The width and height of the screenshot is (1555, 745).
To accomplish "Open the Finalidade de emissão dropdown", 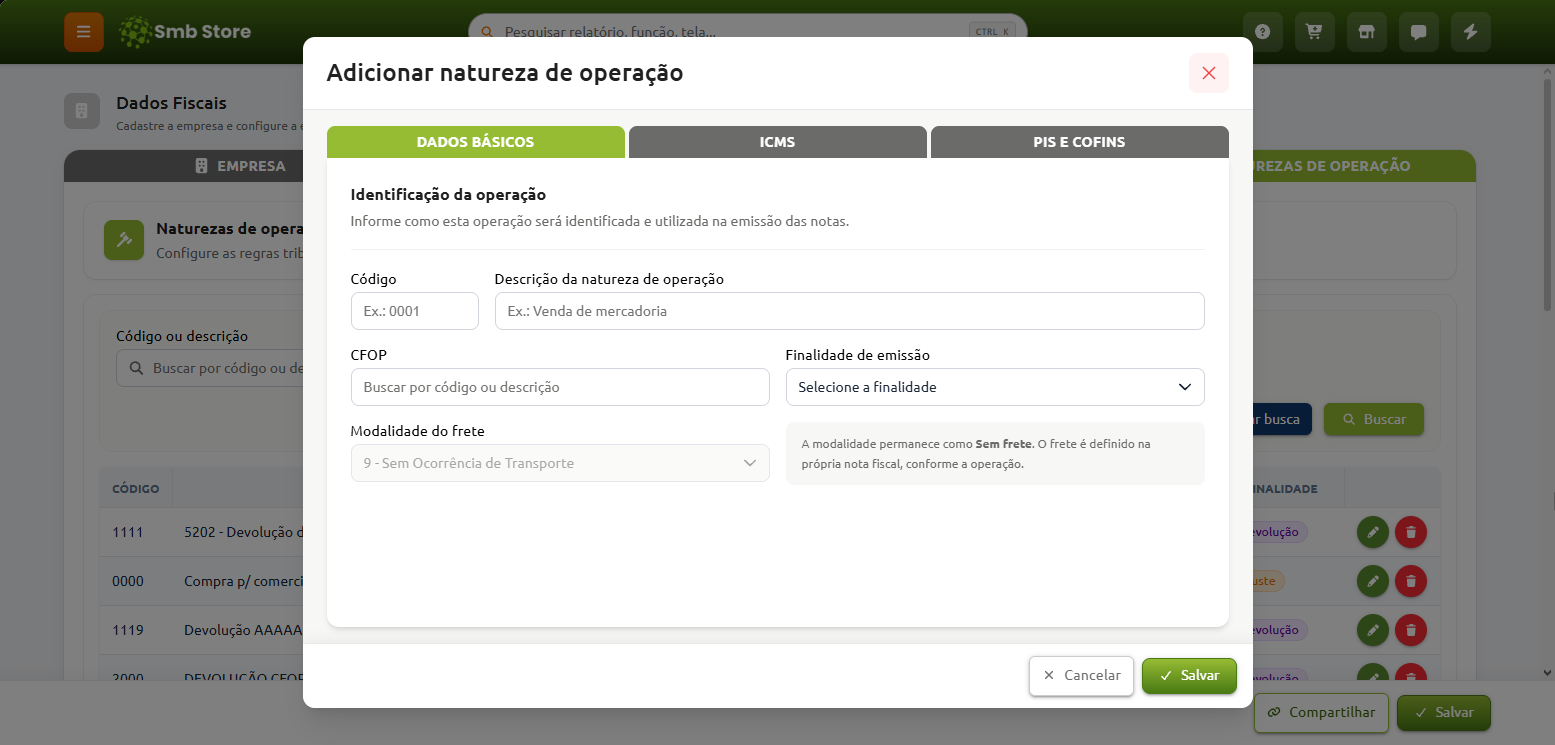I will click(x=995, y=387).
